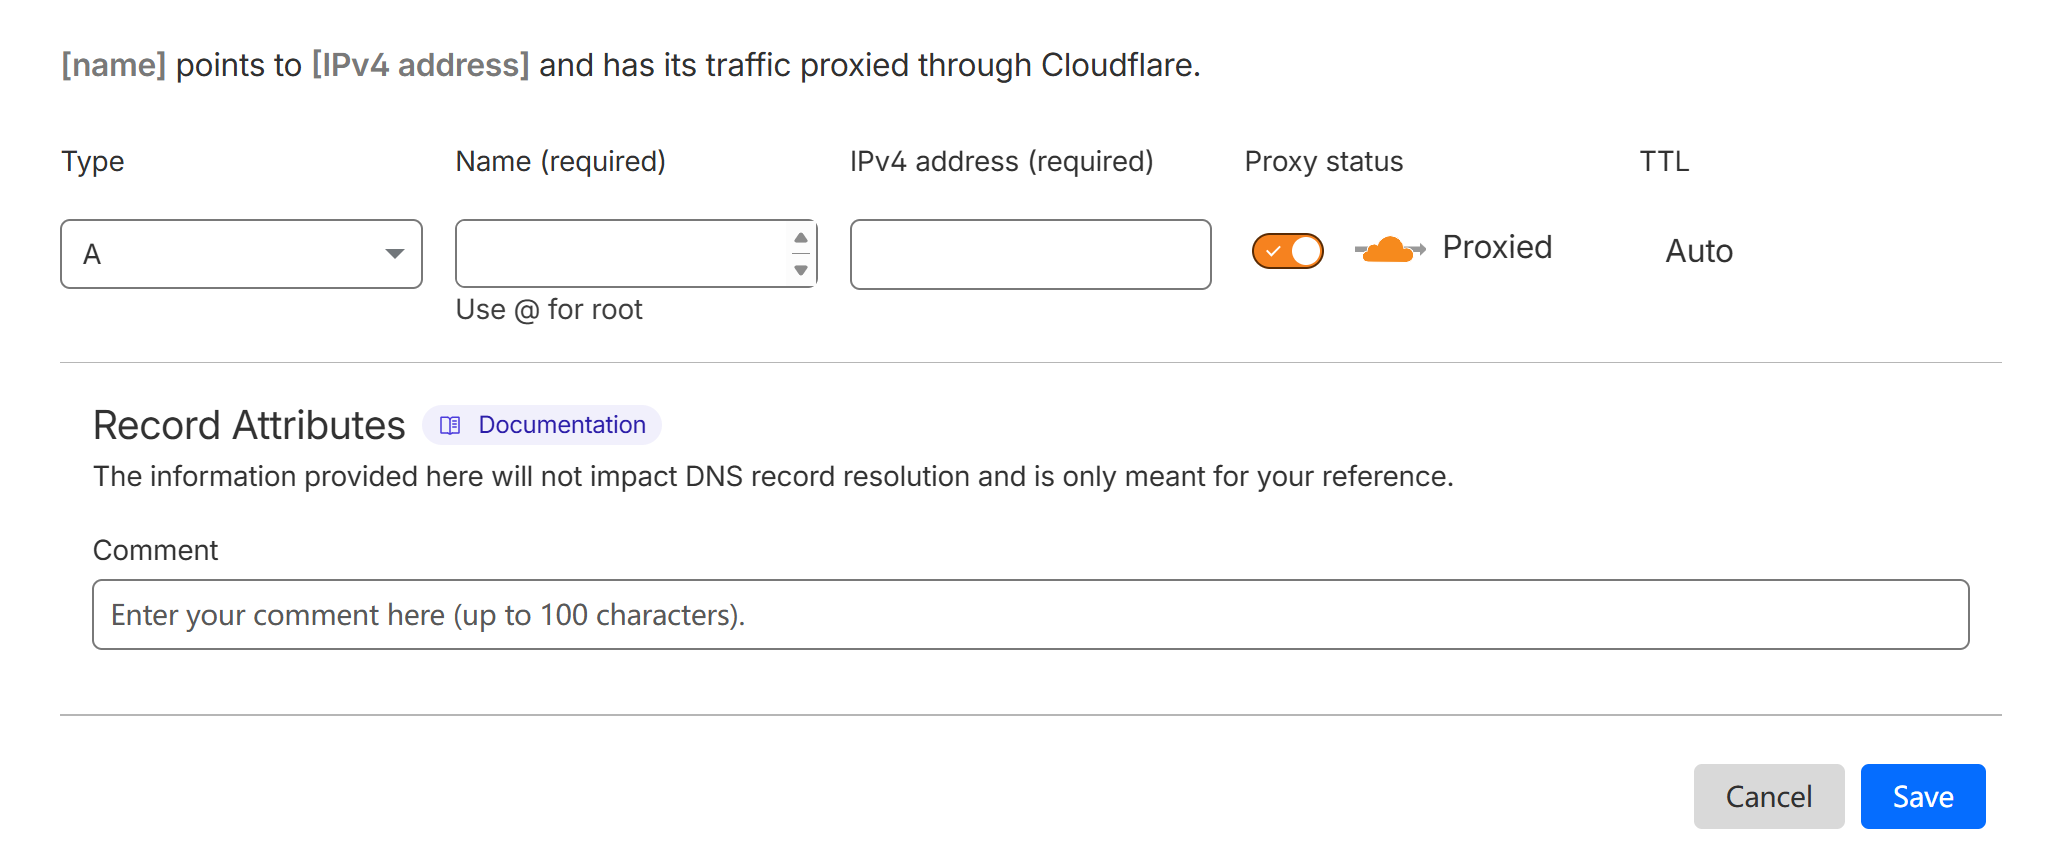Click the checkmark on the proxy switch

(x=1273, y=252)
